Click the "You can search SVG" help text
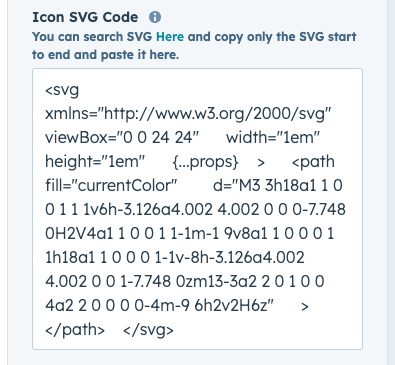Image resolution: width=395 pixels, height=365 pixels. click(92, 36)
